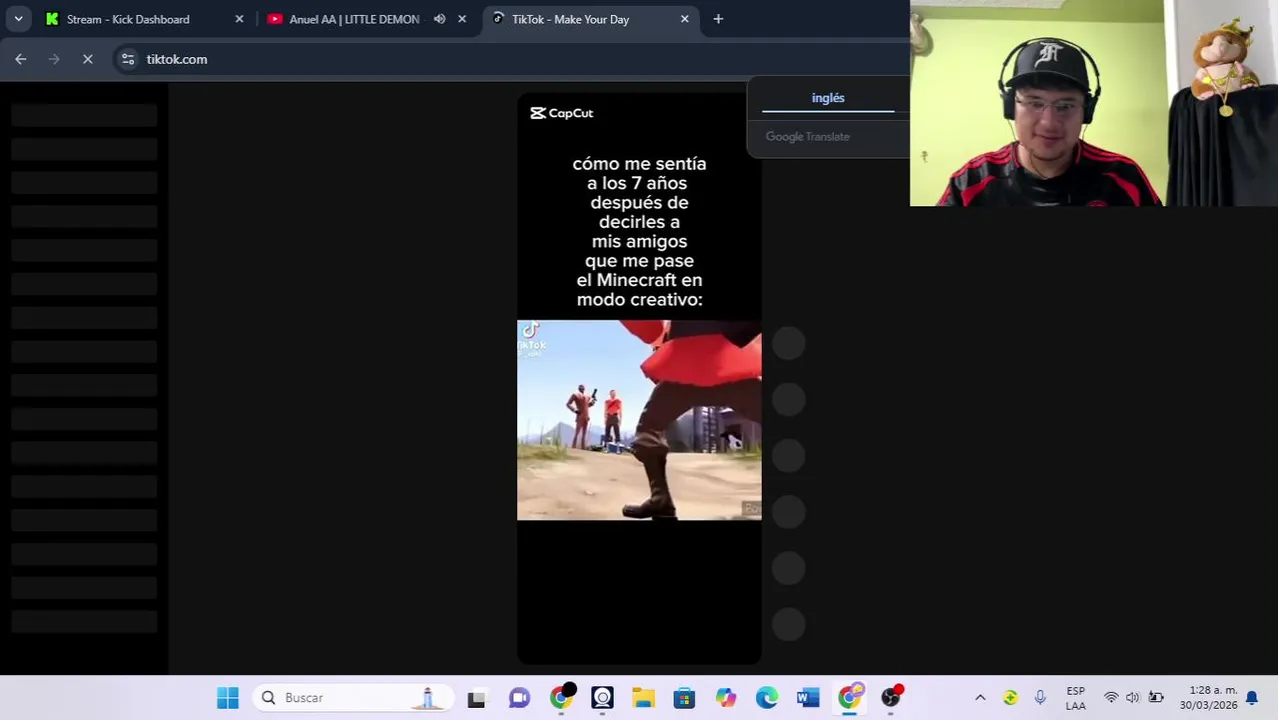The image size is (1278, 720).
Task: Open Task View from the taskbar
Action: click(476, 698)
